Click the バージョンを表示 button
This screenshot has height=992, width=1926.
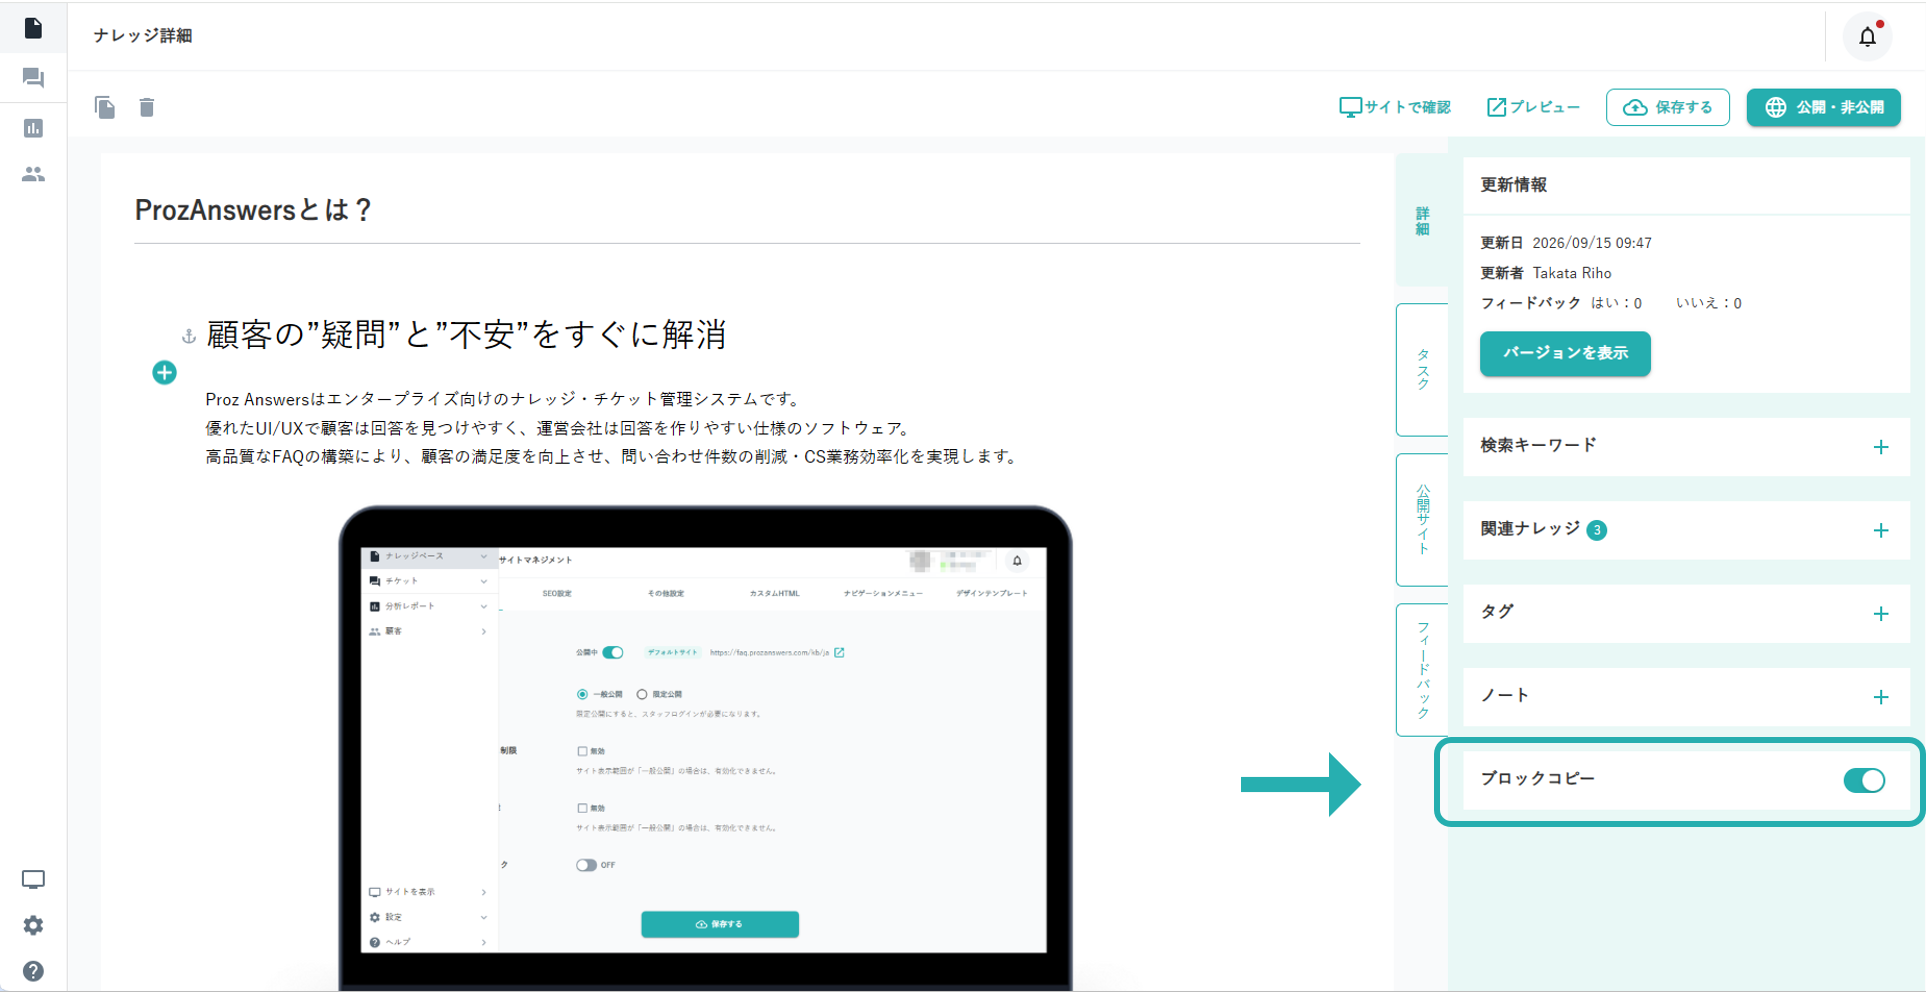[x=1565, y=353]
